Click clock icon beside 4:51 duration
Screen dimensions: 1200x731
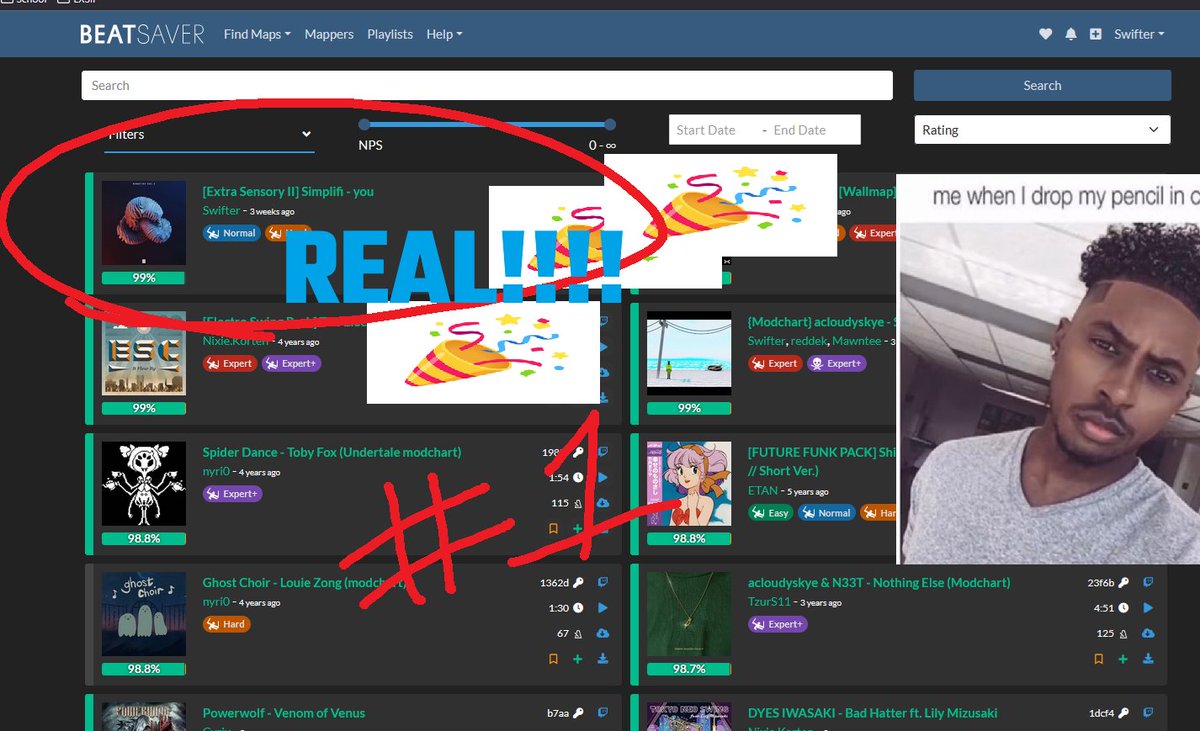(x=1123, y=608)
